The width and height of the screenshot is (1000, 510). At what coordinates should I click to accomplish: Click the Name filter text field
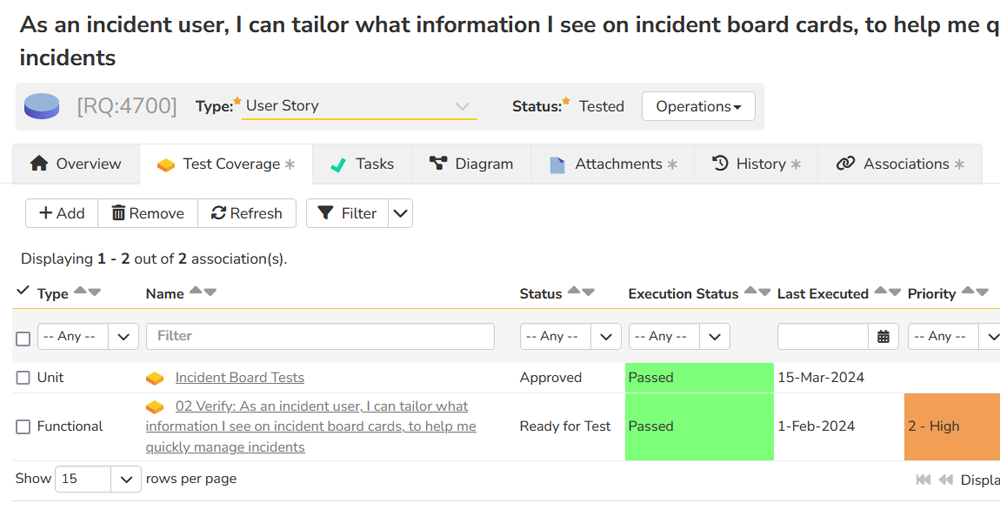pos(320,336)
